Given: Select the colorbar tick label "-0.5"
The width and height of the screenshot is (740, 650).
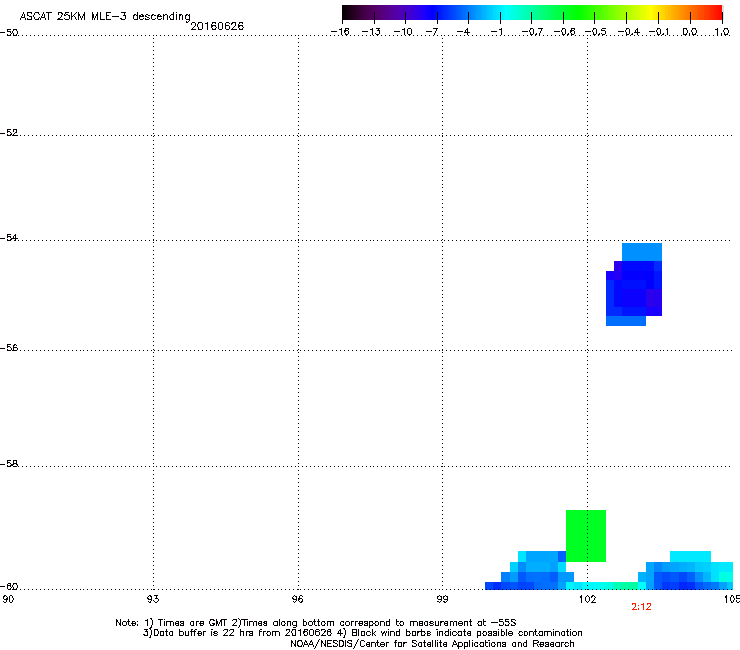Looking at the screenshot, I should (x=595, y=32).
